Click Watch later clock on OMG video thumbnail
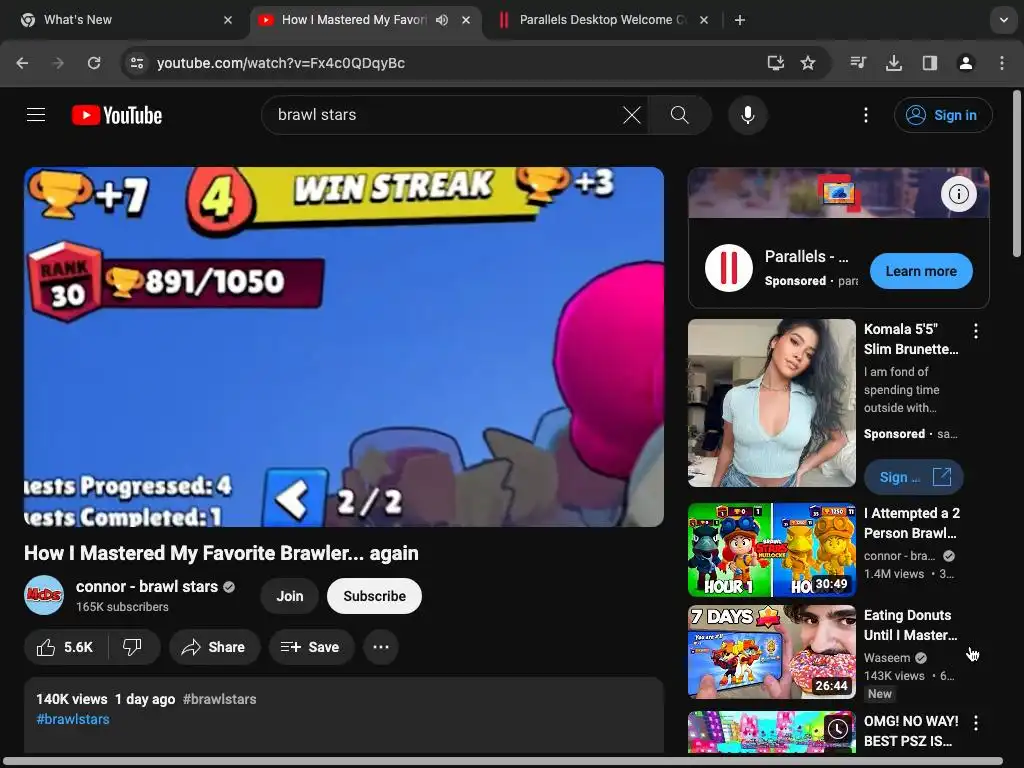The image size is (1024, 768). (x=838, y=729)
